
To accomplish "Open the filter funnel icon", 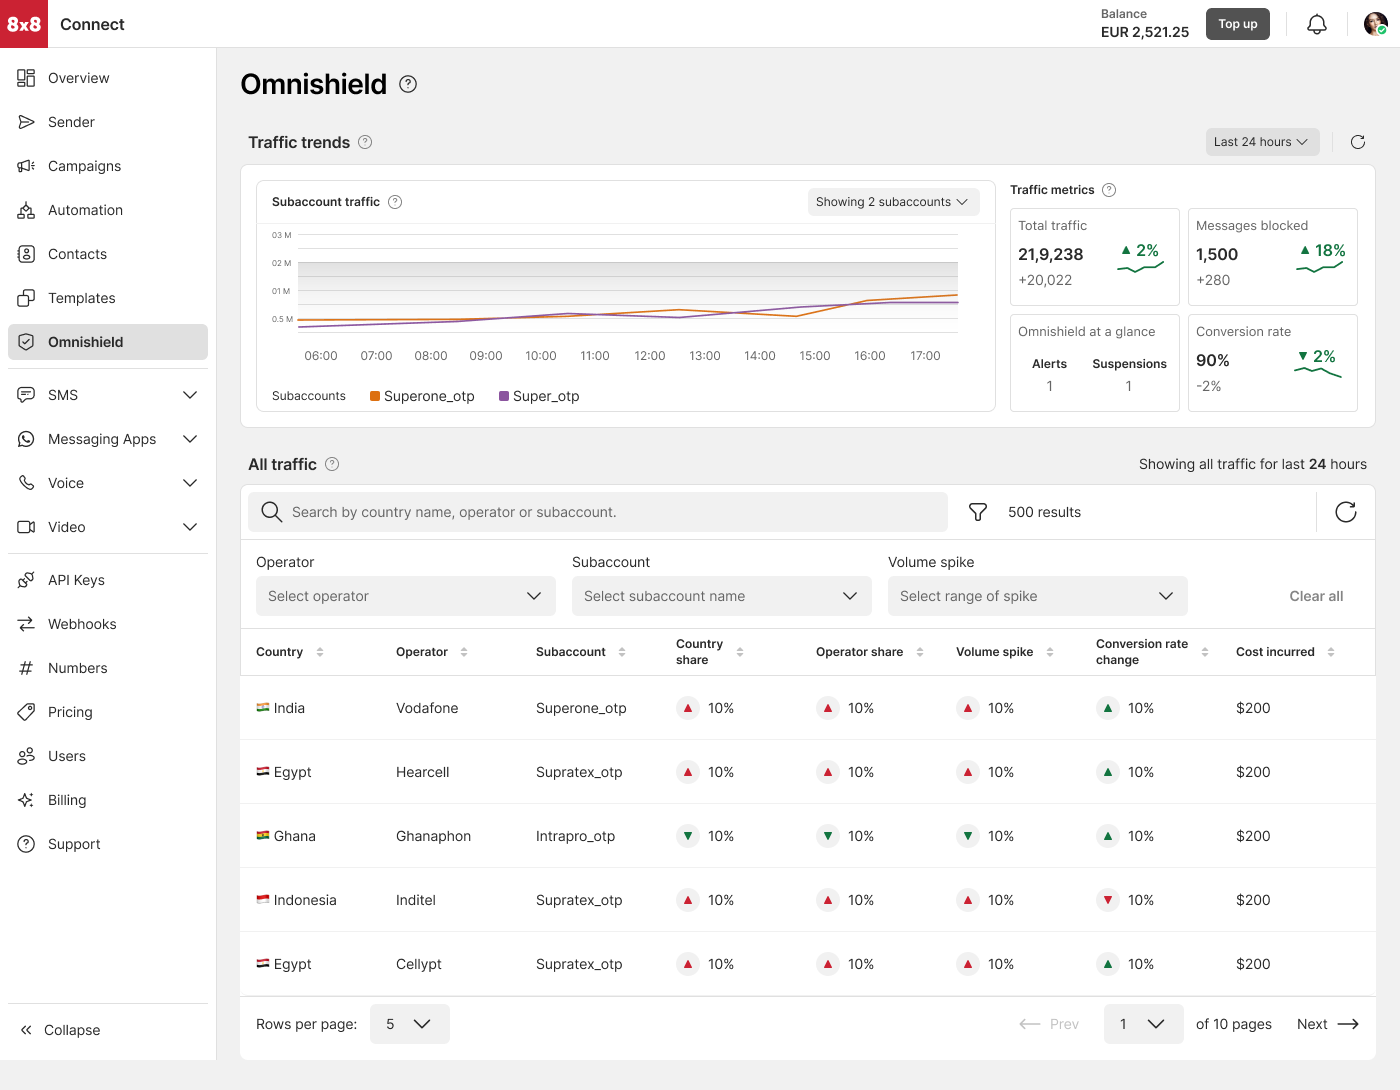I will coord(978,512).
